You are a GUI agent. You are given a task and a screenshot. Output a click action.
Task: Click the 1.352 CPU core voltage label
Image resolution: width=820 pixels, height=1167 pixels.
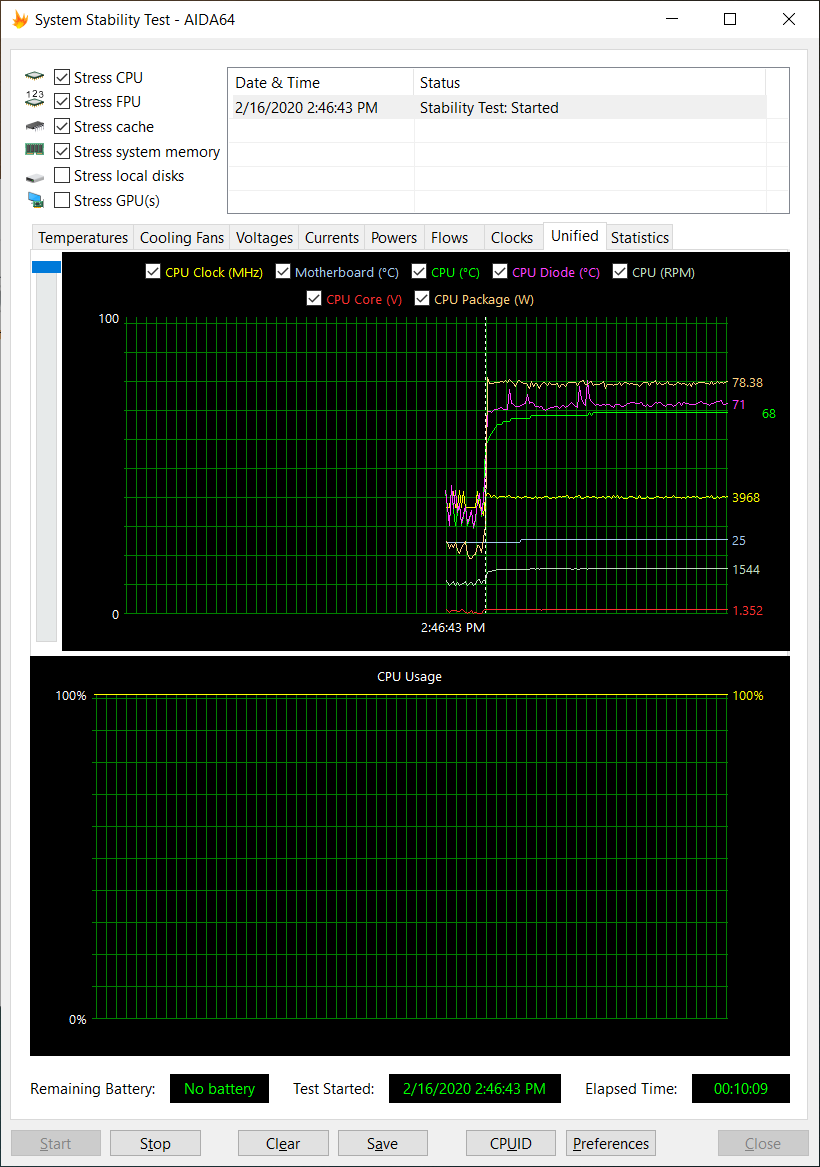pyautogui.click(x=747, y=610)
